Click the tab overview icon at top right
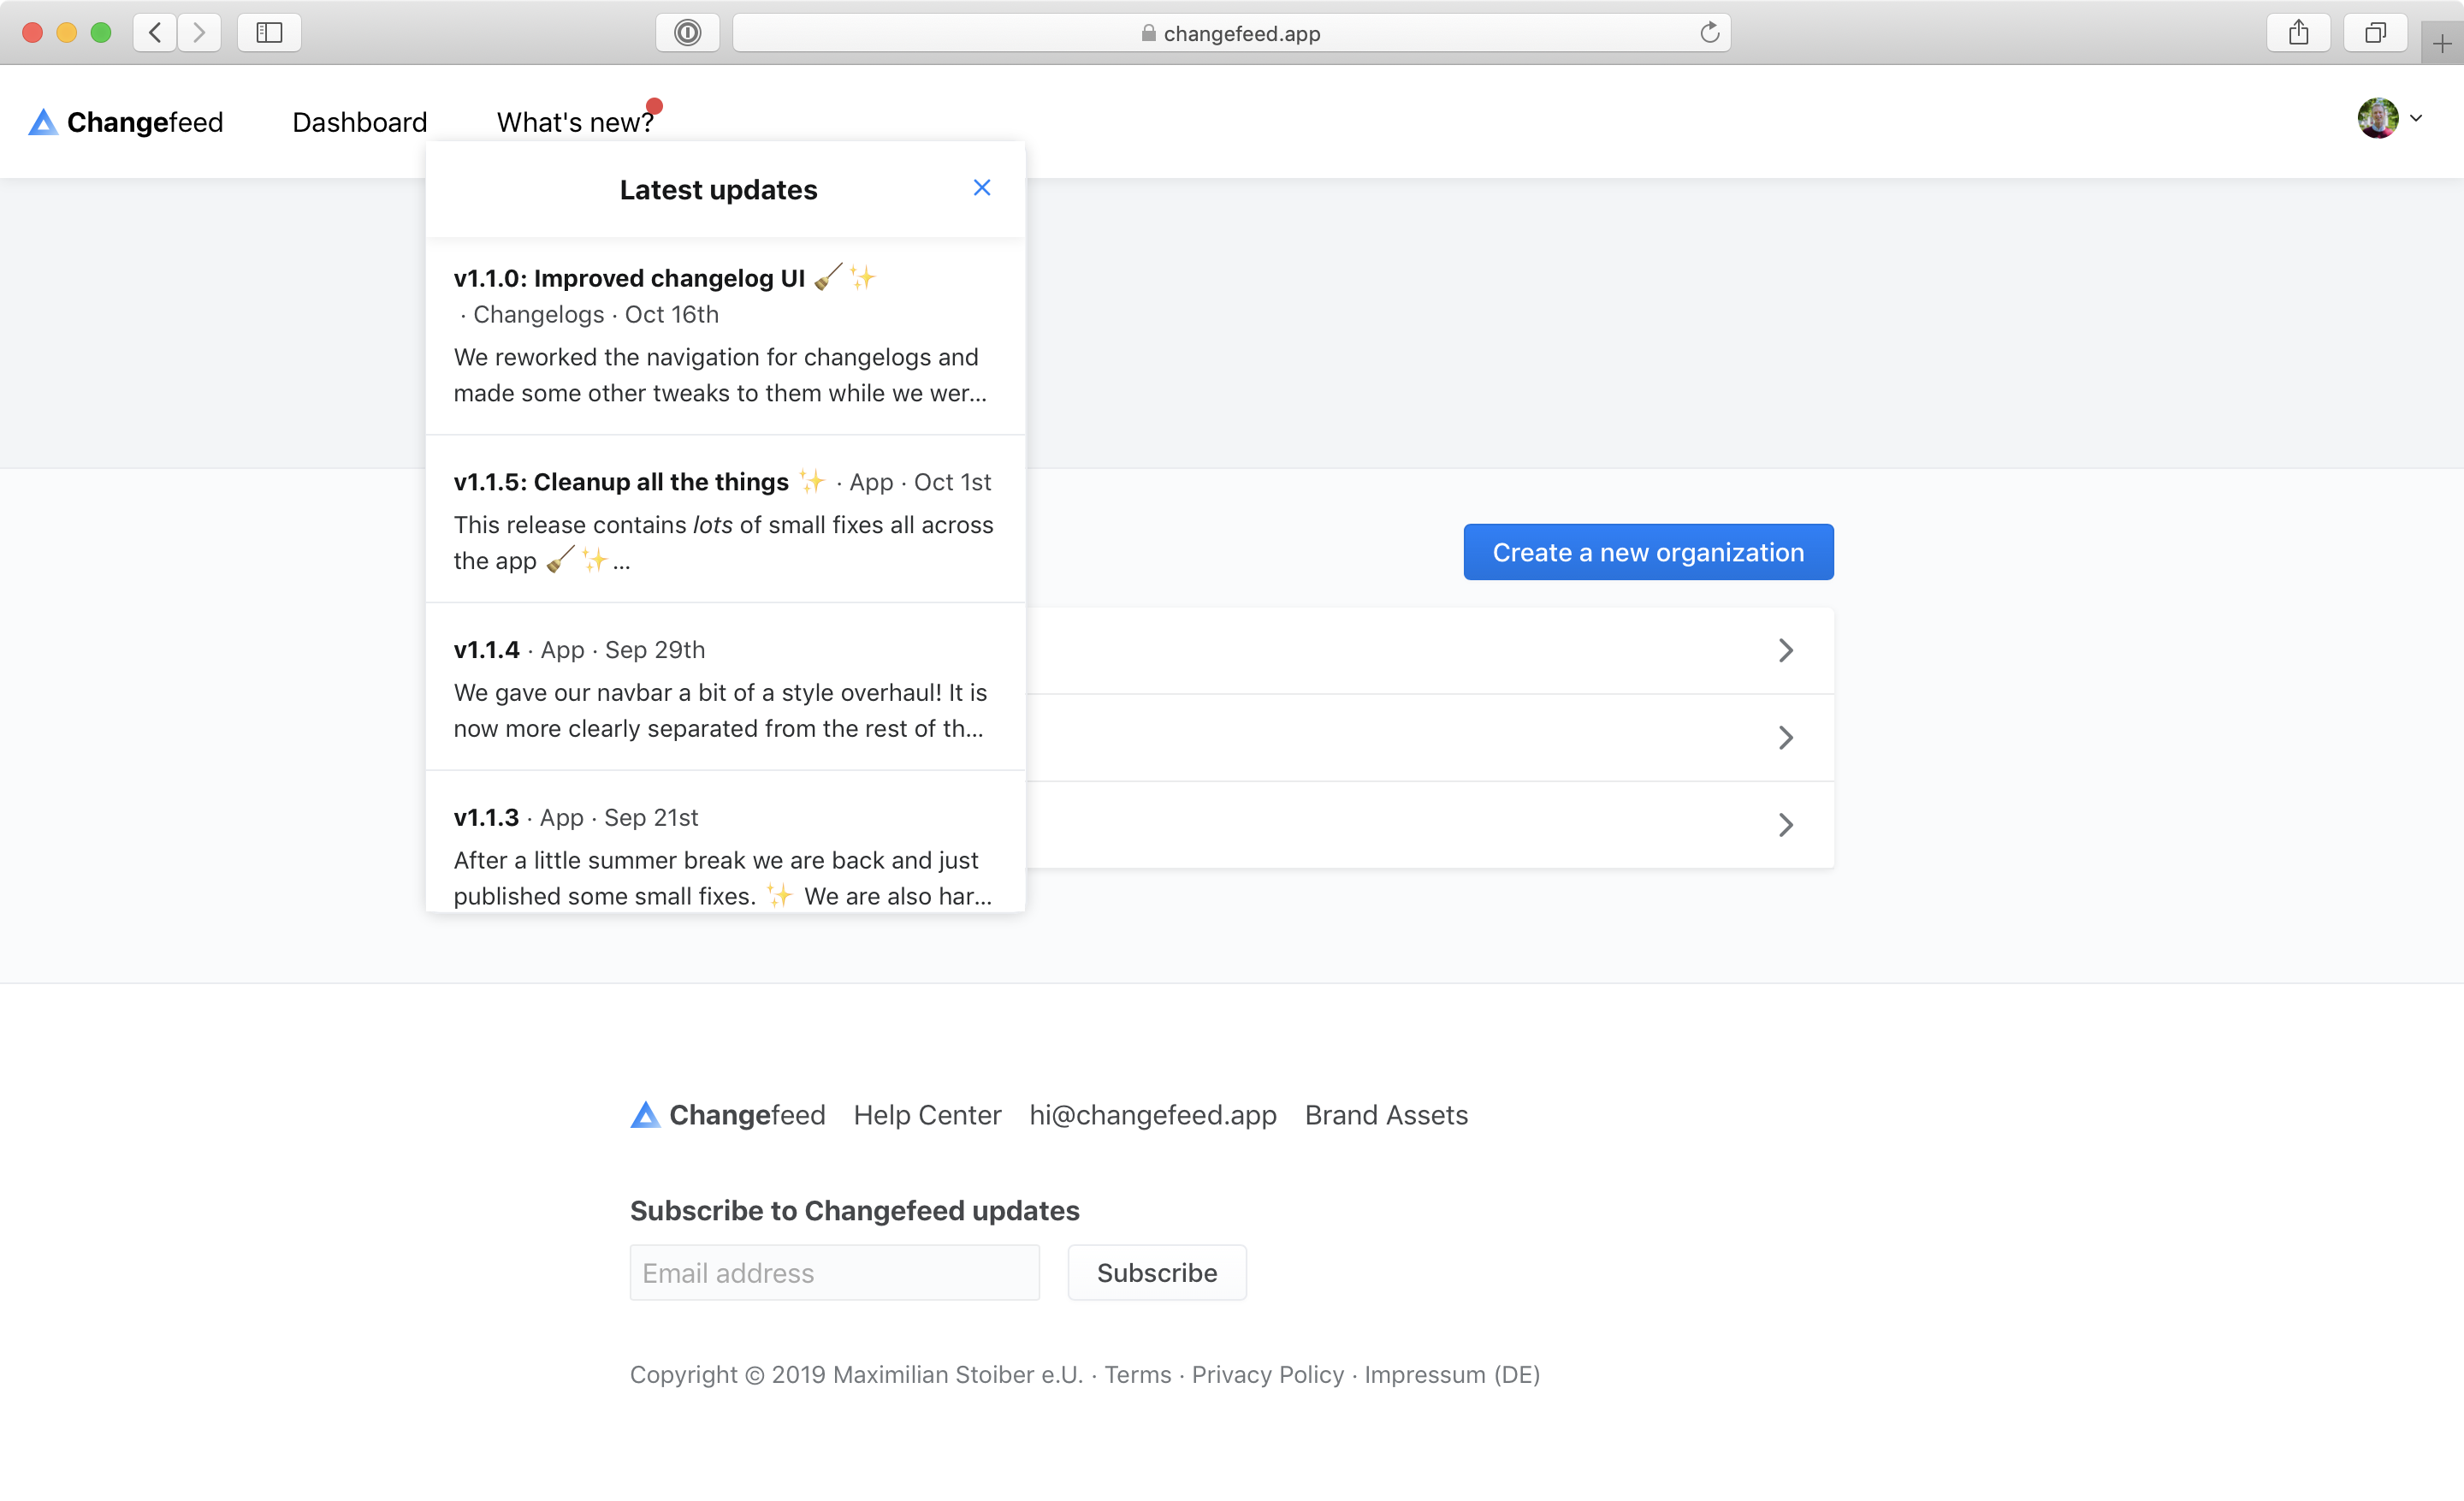The height and width of the screenshot is (1501, 2464). [2375, 32]
